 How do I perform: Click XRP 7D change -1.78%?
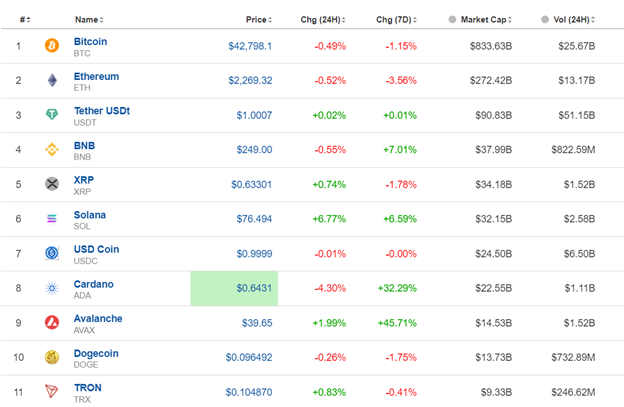coord(401,185)
